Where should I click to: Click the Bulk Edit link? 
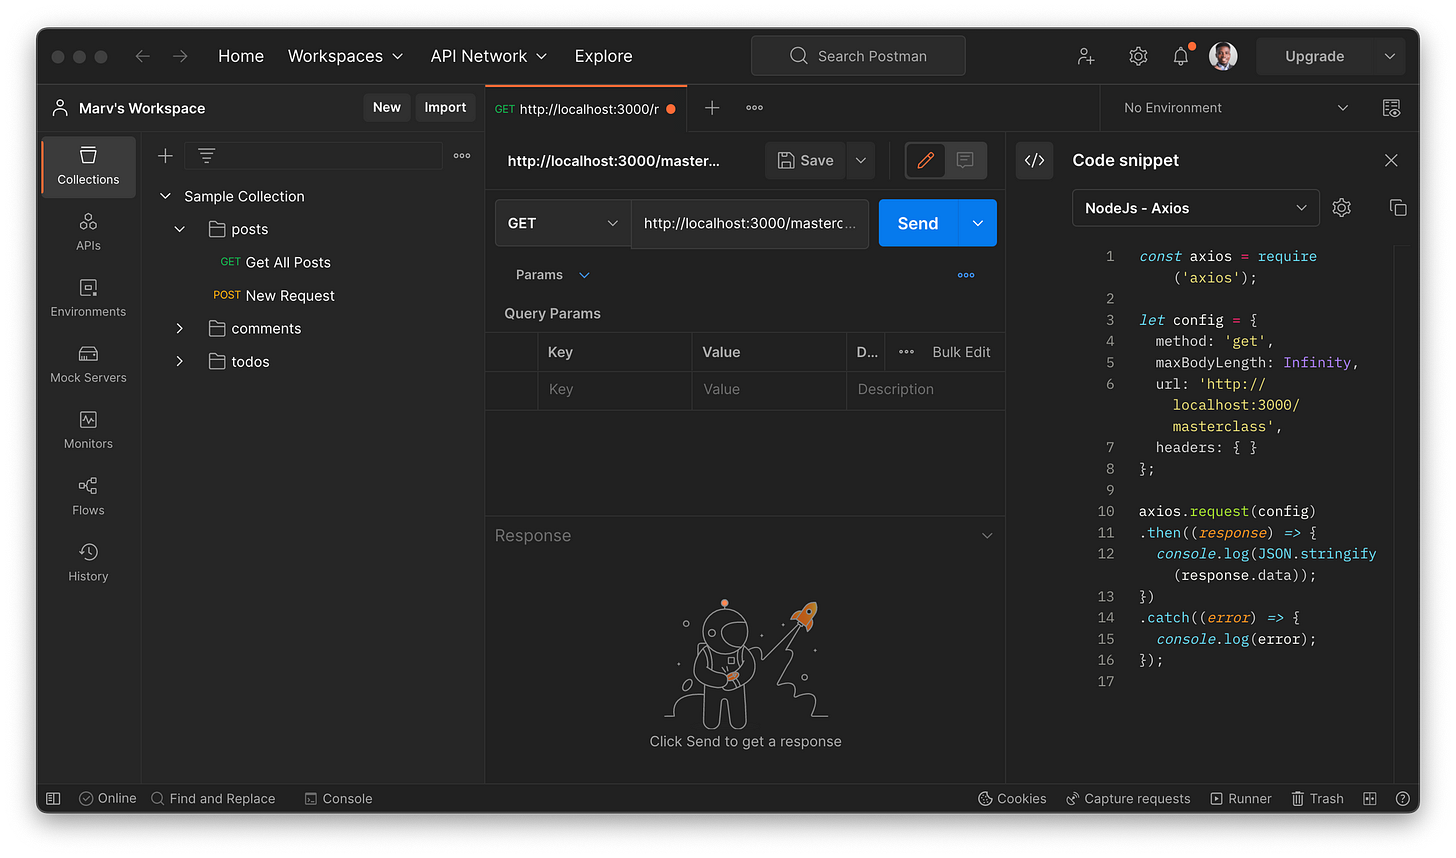click(x=961, y=352)
